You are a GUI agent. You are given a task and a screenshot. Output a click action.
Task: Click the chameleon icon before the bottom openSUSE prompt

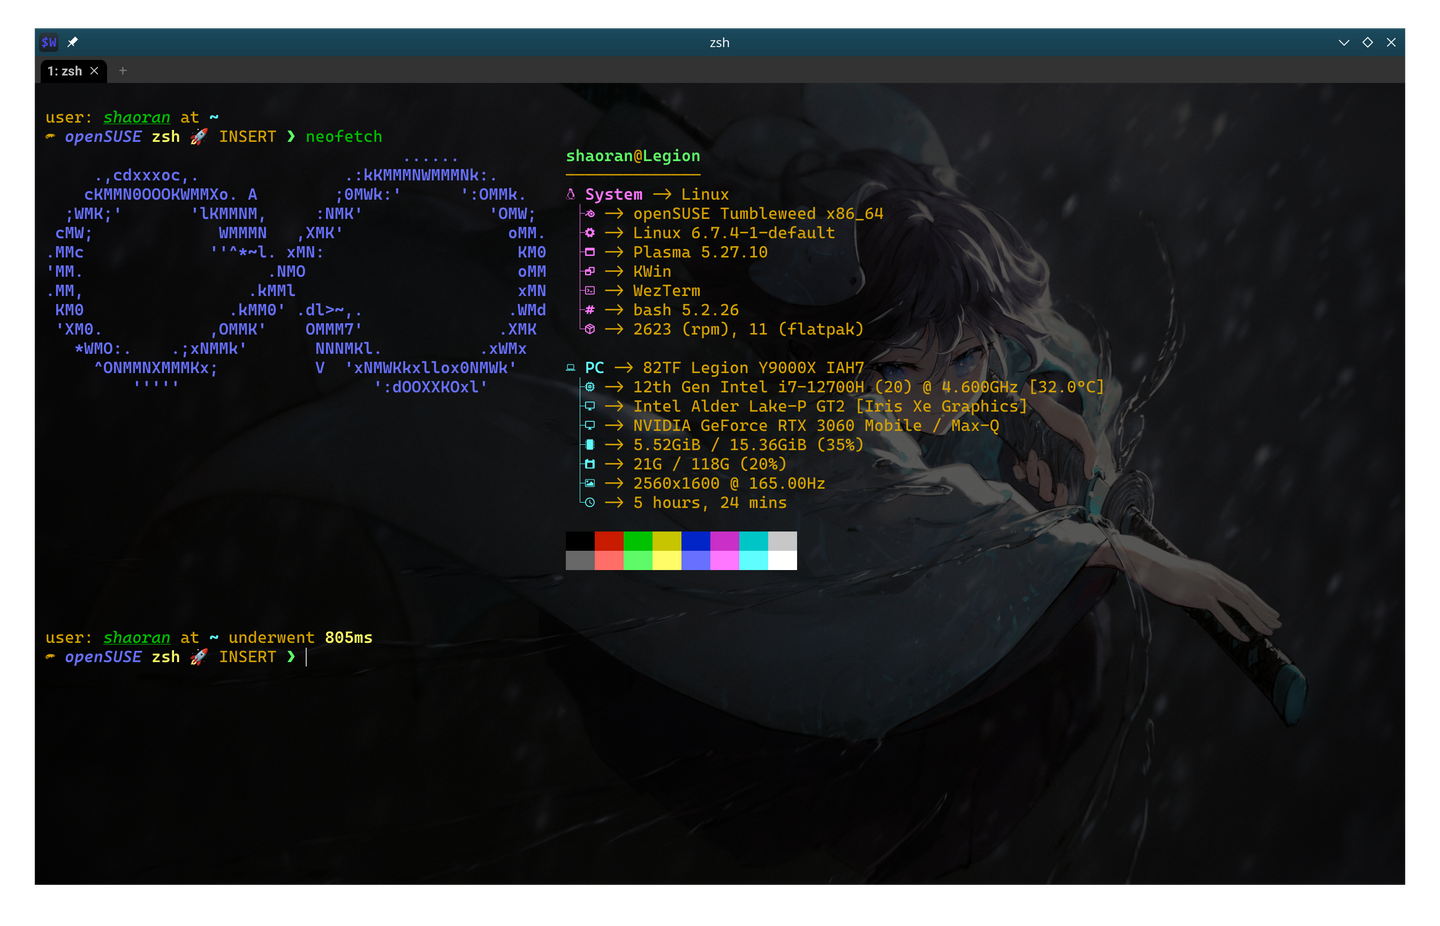(x=50, y=657)
